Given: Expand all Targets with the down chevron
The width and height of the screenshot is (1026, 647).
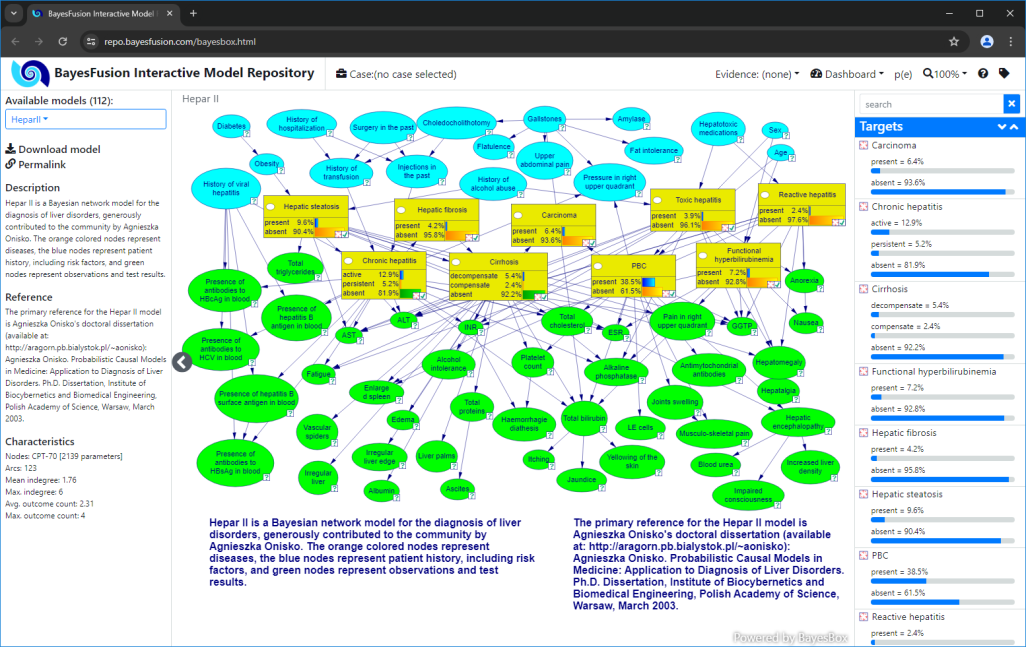Looking at the screenshot, I should (1002, 127).
